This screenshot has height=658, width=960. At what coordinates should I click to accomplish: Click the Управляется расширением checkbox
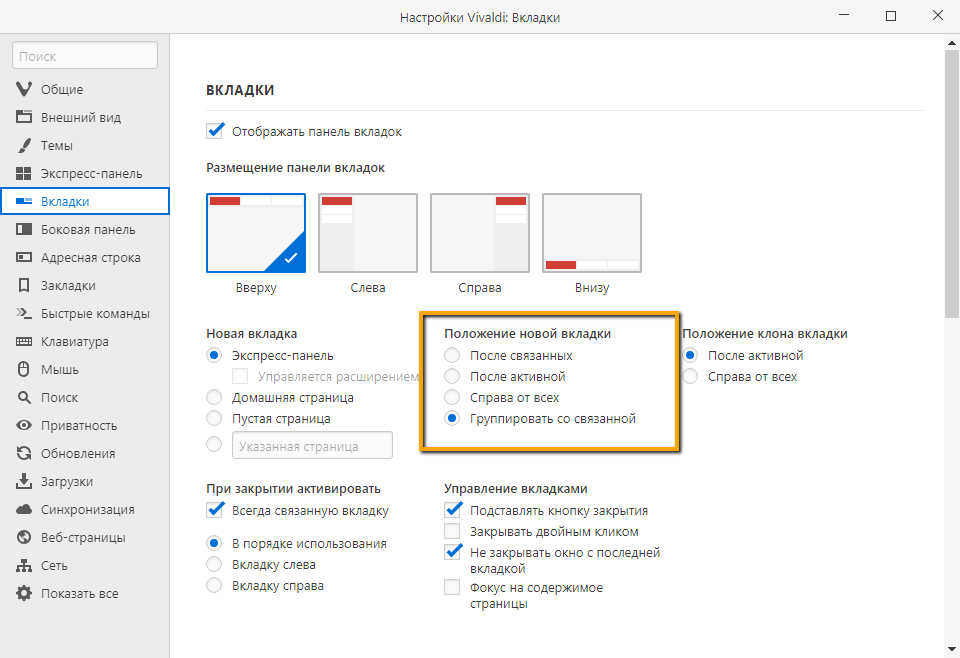click(240, 376)
